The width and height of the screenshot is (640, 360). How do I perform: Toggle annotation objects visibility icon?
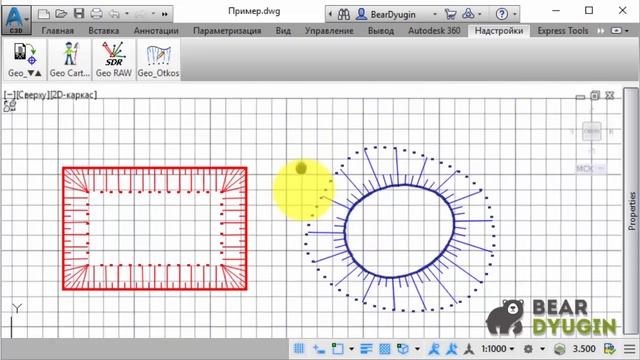[434, 349]
